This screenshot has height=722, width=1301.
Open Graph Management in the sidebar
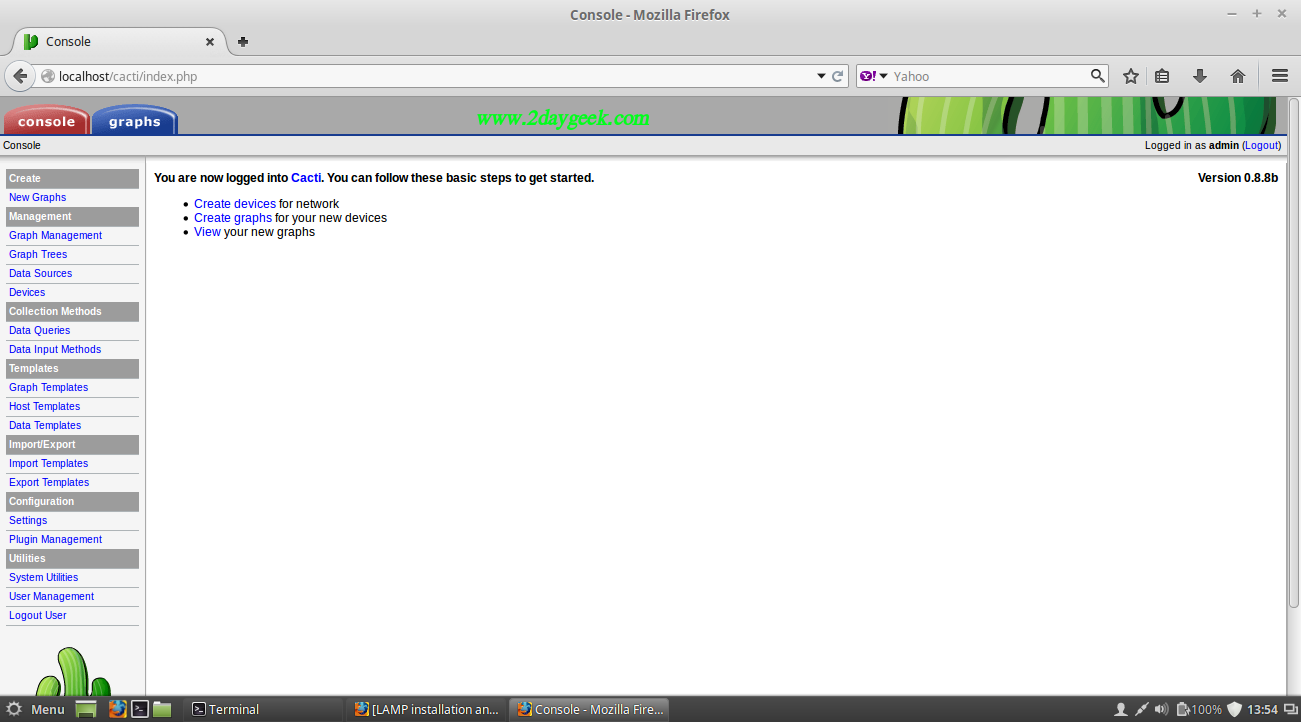55,236
